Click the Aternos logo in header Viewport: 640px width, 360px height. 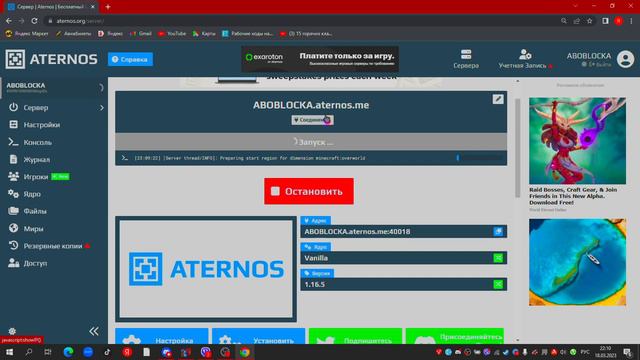[x=51, y=59]
